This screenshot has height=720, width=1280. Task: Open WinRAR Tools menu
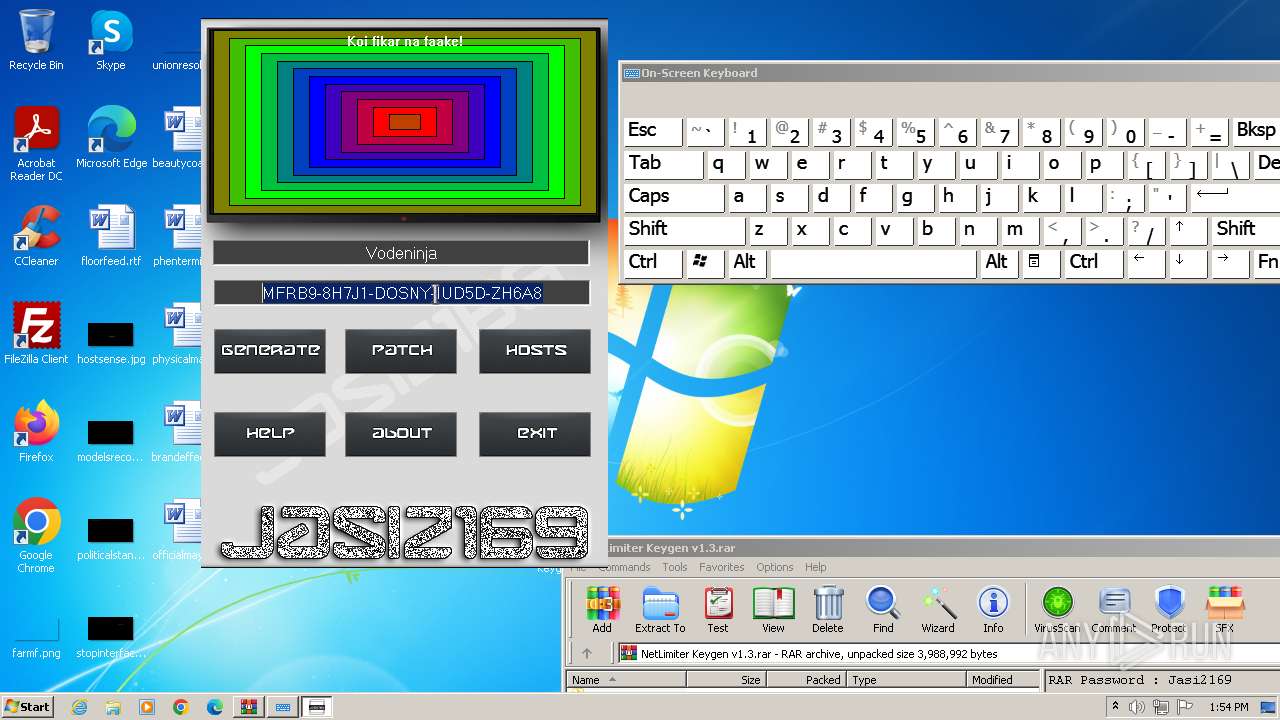[x=675, y=567]
